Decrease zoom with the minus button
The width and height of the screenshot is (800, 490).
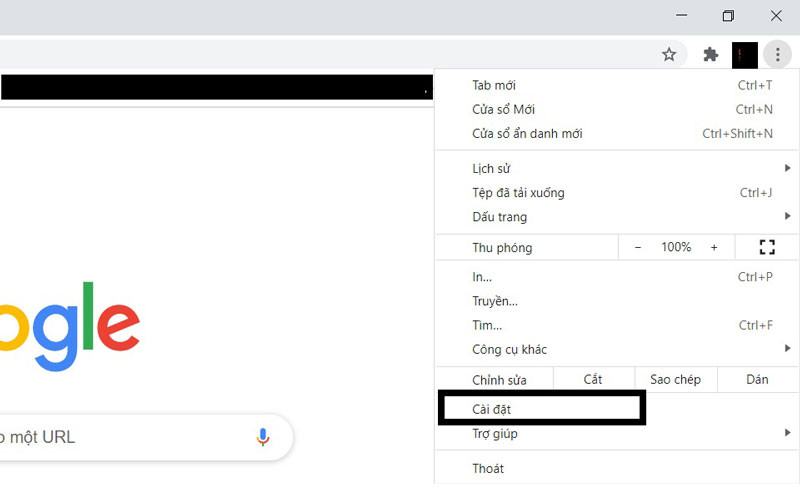pos(638,247)
